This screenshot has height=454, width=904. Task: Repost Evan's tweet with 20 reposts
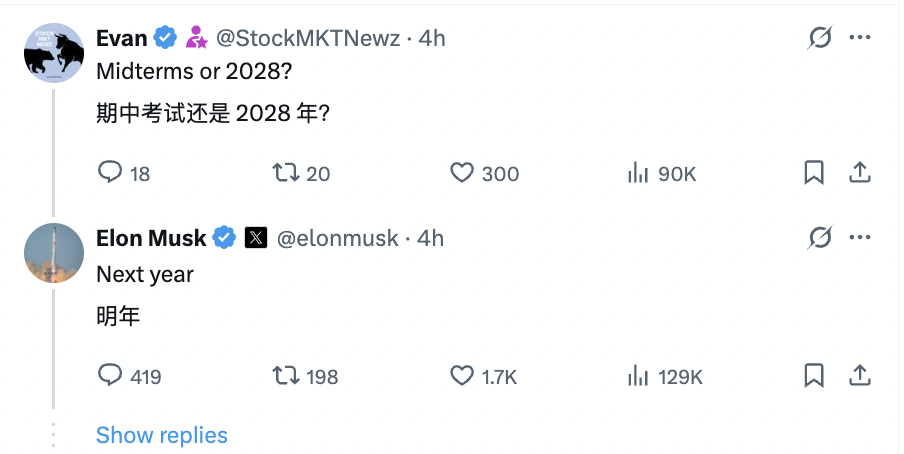[286, 173]
